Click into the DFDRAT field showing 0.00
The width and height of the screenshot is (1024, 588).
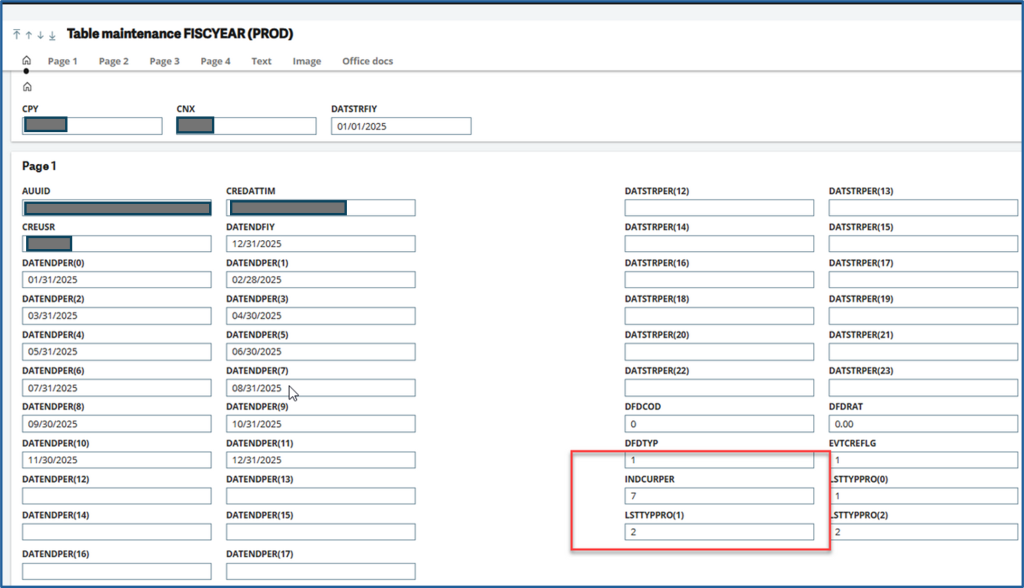(923, 424)
